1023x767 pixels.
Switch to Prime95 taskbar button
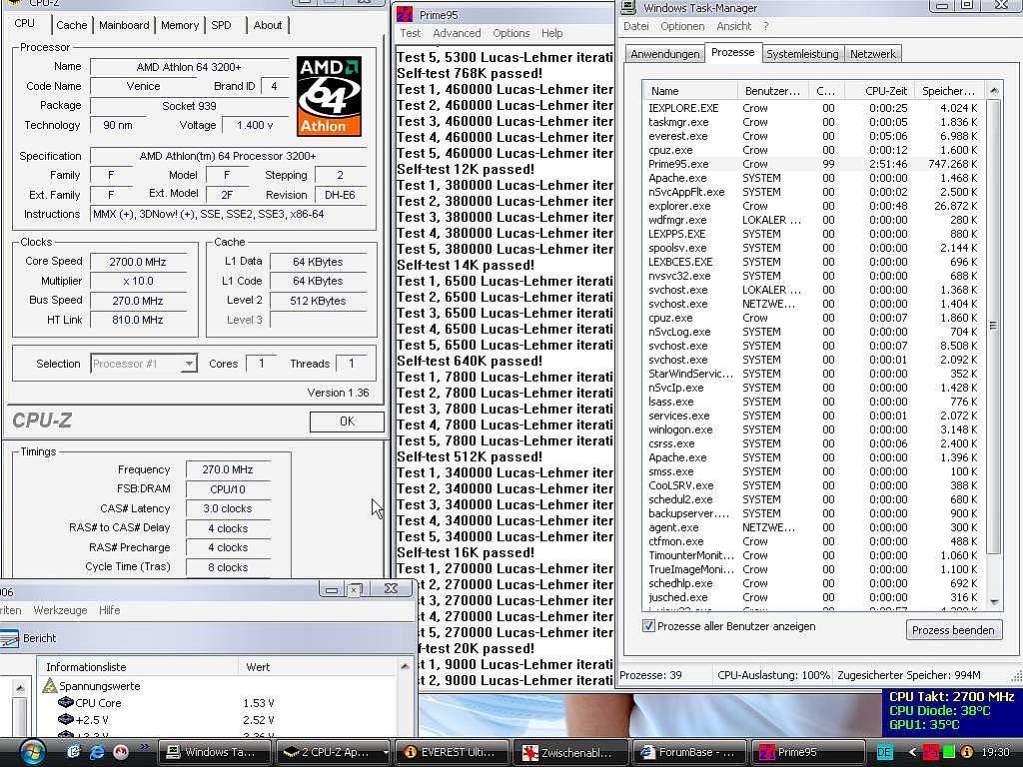(808, 752)
